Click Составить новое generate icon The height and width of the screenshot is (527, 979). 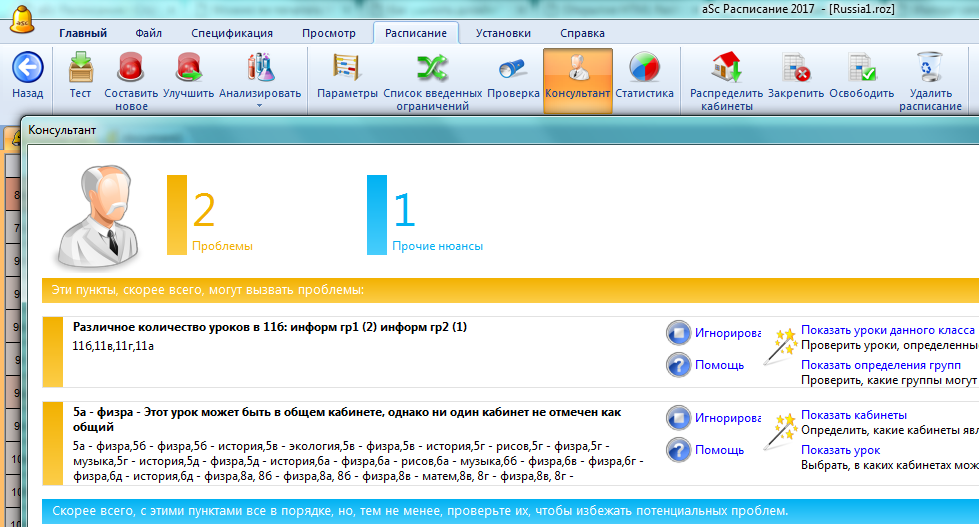pyautogui.click(x=131, y=69)
